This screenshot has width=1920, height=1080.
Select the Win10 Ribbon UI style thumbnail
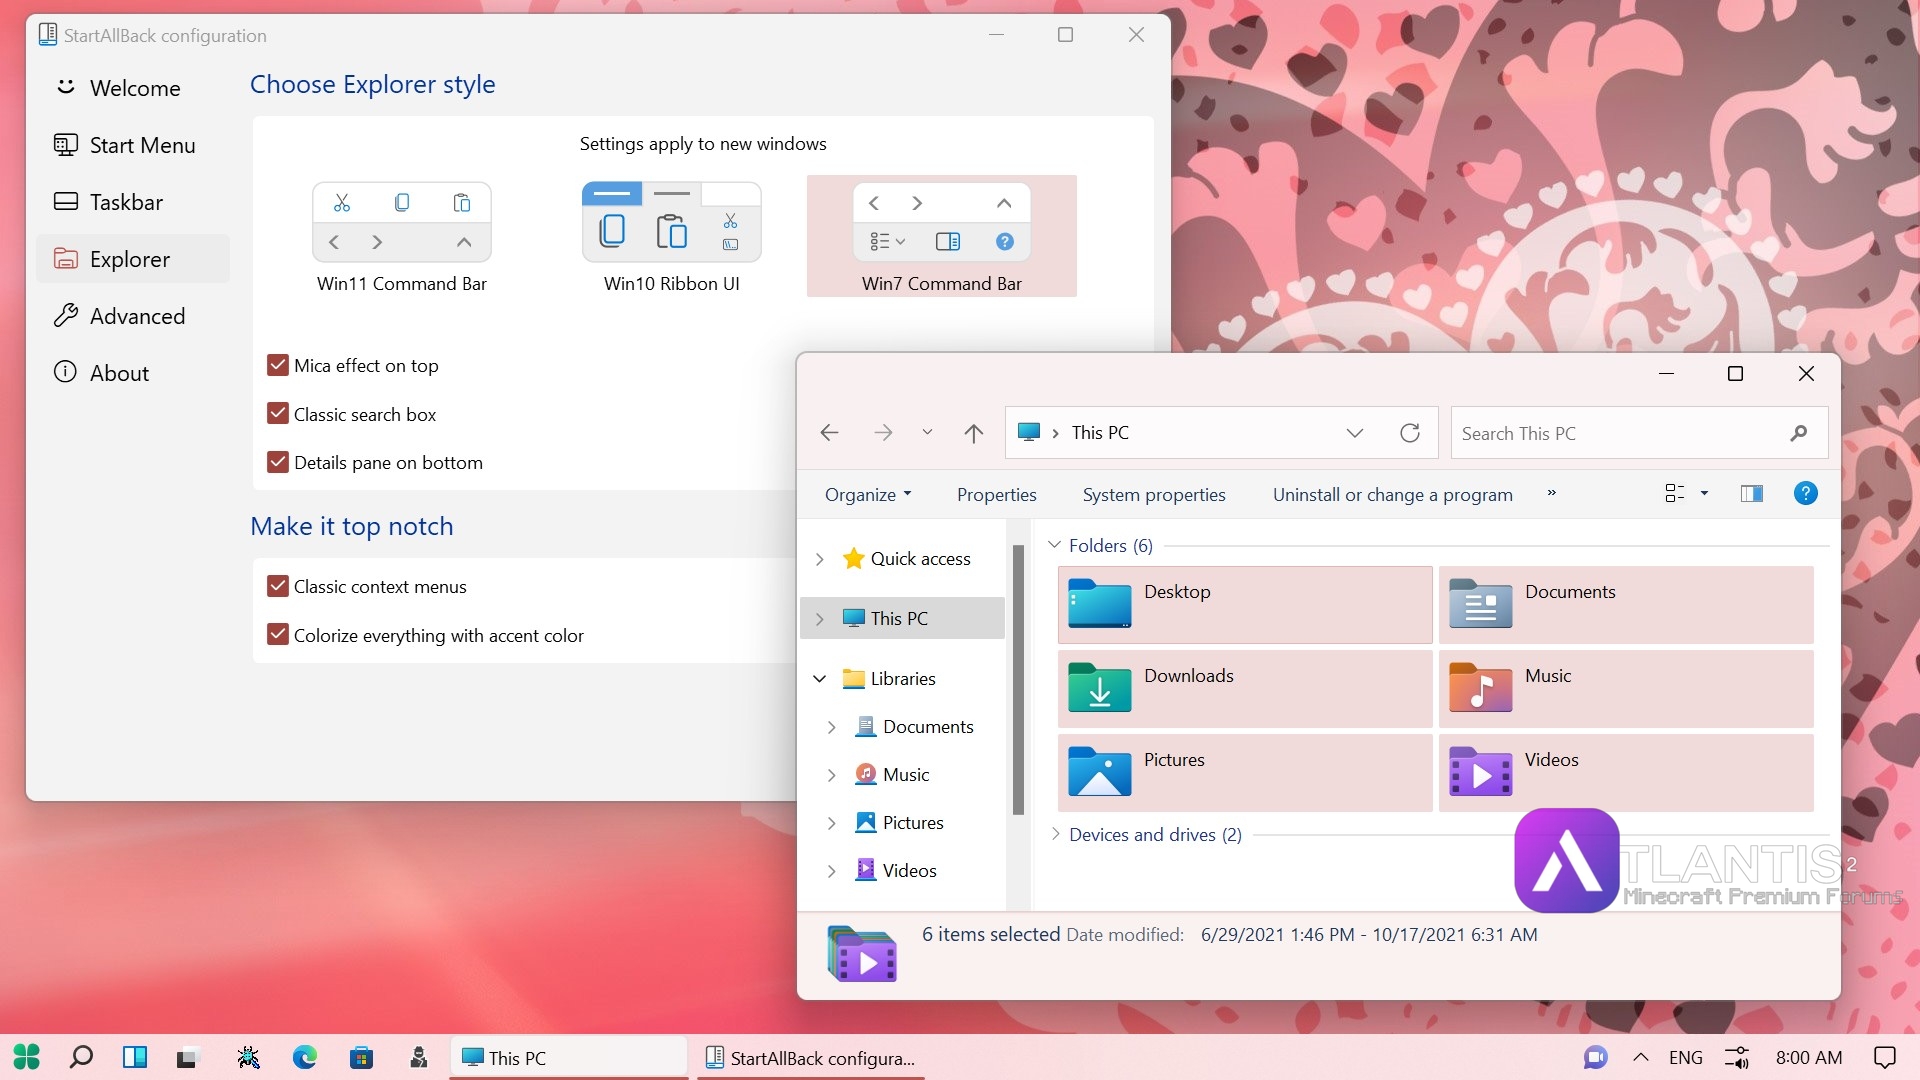point(672,222)
